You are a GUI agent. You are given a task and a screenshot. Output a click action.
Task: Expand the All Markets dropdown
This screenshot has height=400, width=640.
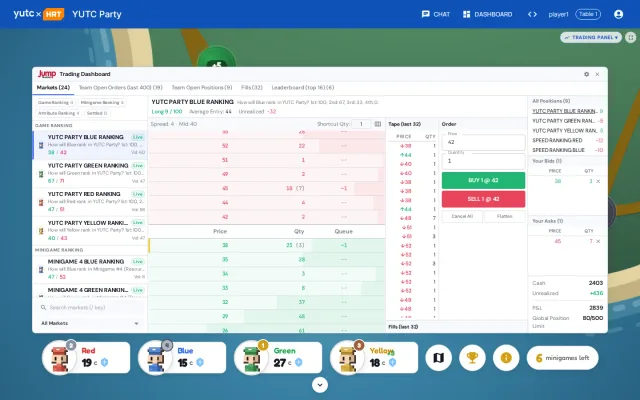(x=89, y=323)
